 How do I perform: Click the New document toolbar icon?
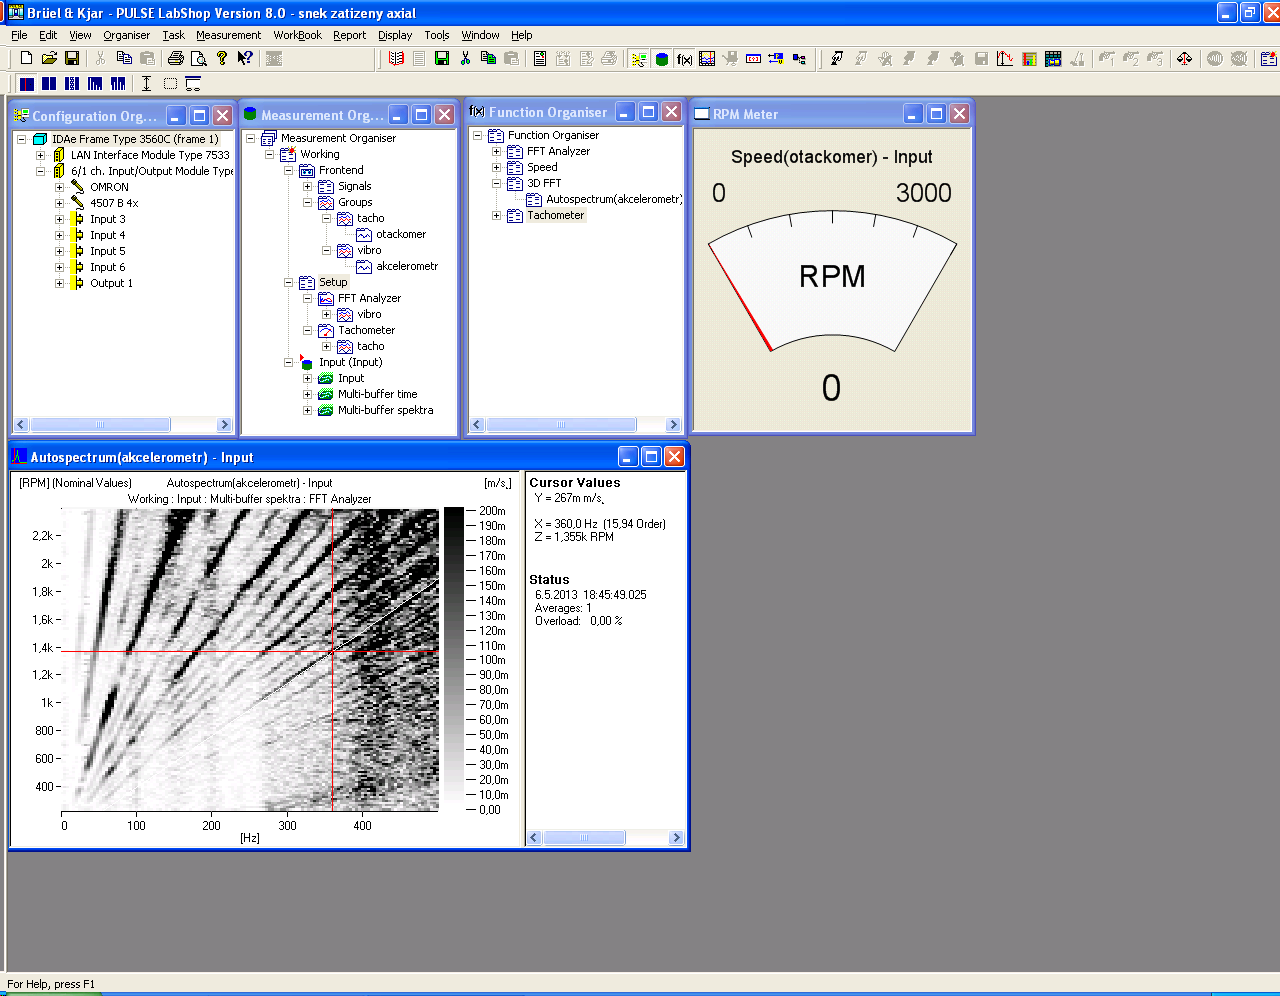pyautogui.click(x=27, y=58)
